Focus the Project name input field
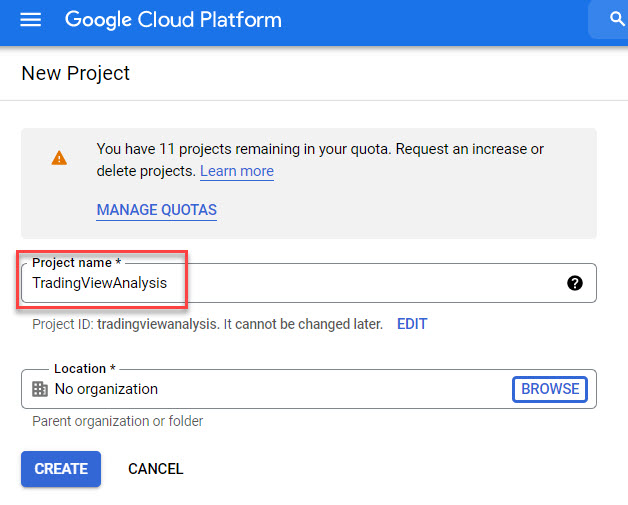Viewport: 628px width, 505px height. pos(309,283)
